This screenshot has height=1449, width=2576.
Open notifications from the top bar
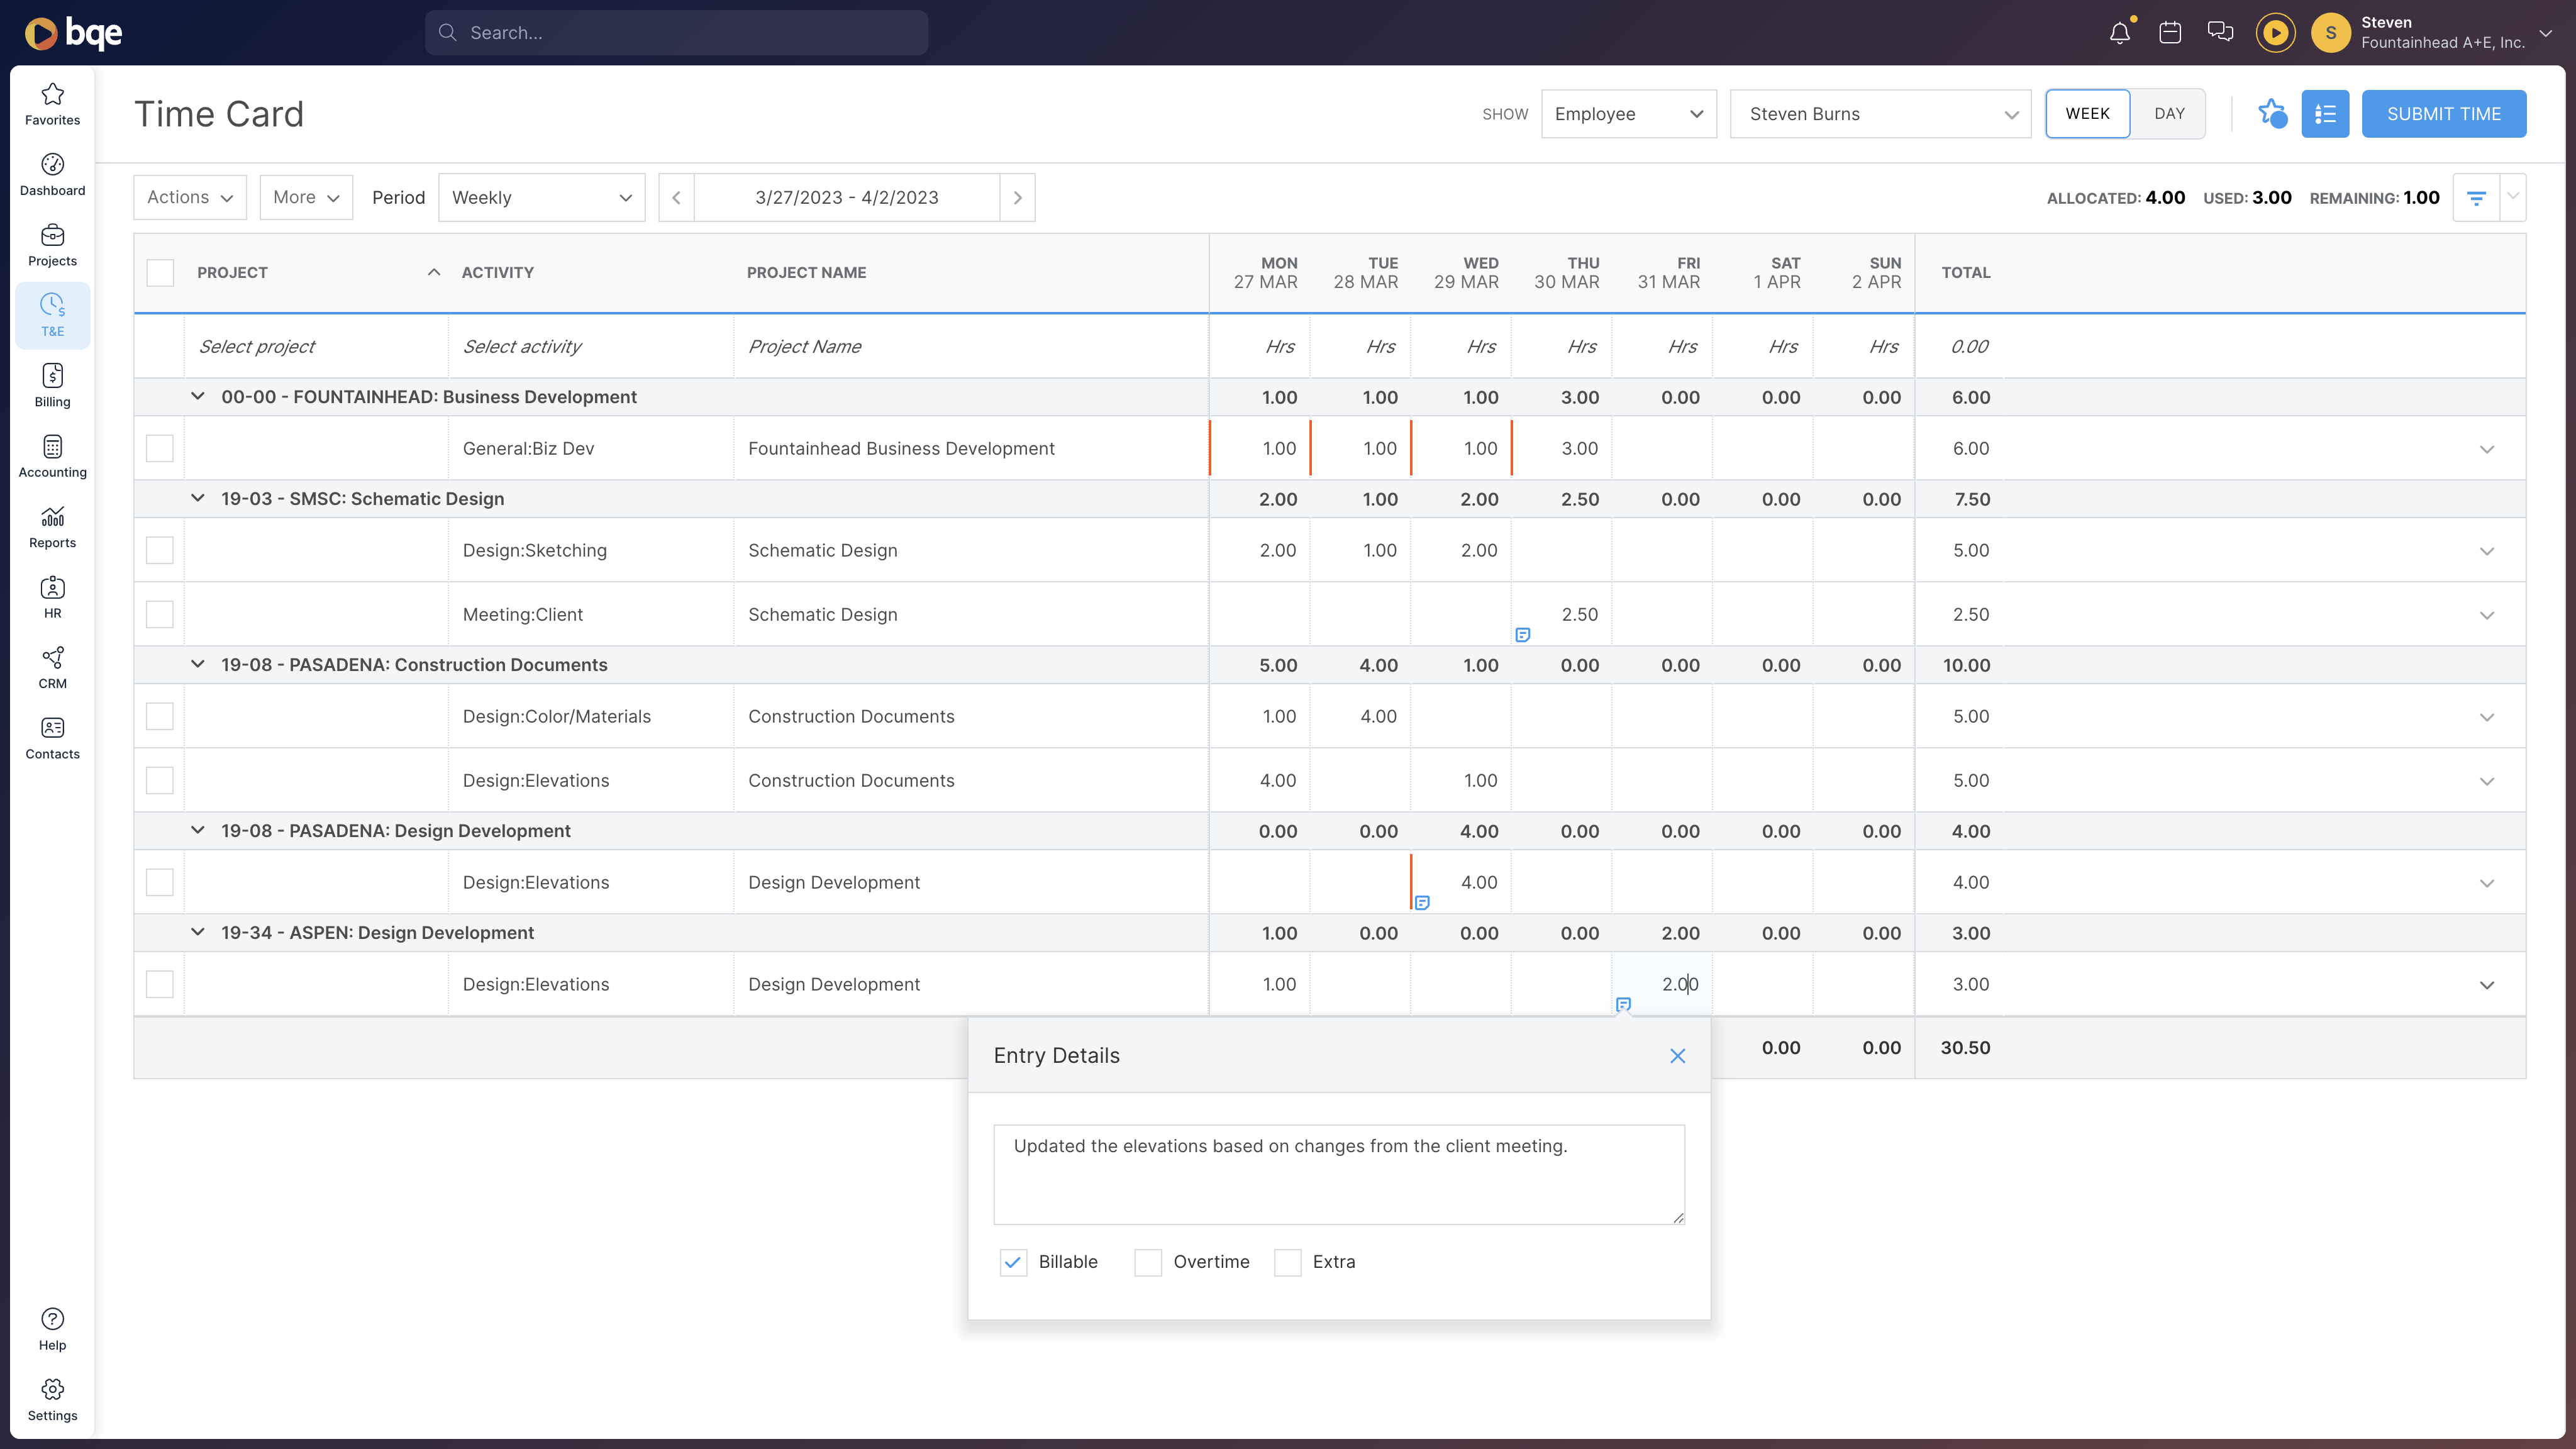2119,32
